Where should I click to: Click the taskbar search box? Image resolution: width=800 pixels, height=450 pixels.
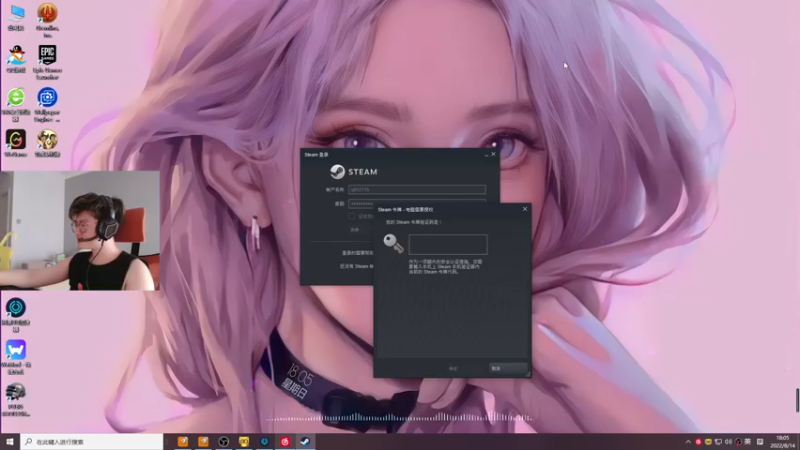point(92,442)
